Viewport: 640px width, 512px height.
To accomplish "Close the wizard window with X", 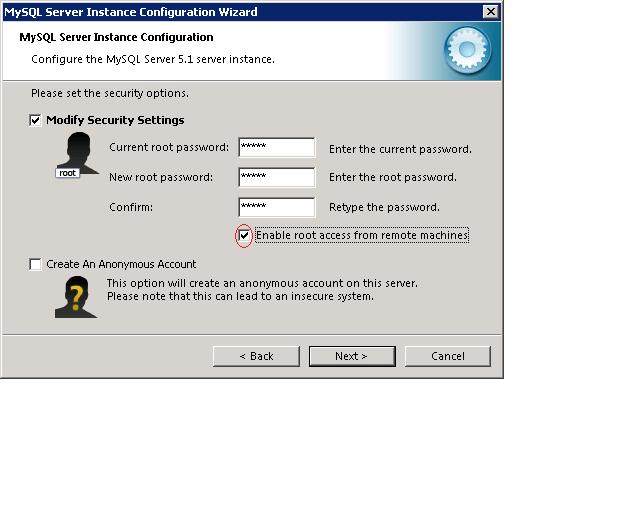I will 491,11.
